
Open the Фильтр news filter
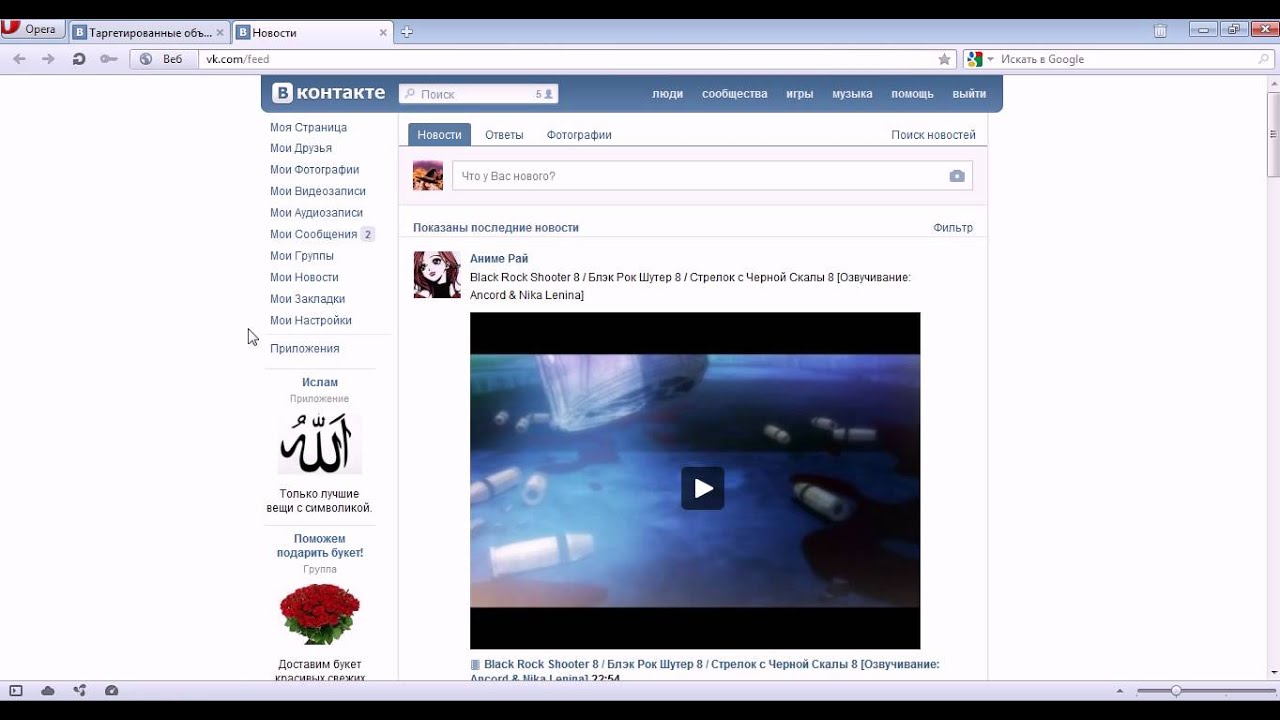(953, 228)
